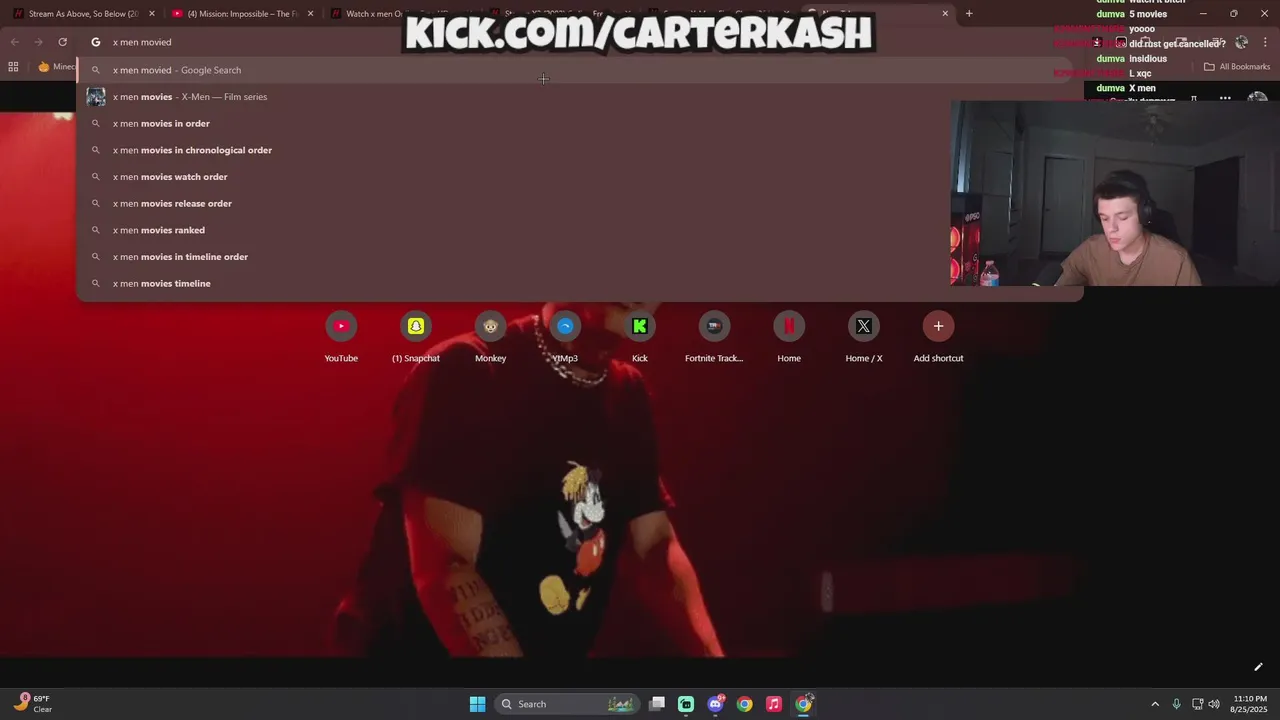1280x720 pixels.
Task: Open the Windows Start menu
Action: [x=477, y=704]
